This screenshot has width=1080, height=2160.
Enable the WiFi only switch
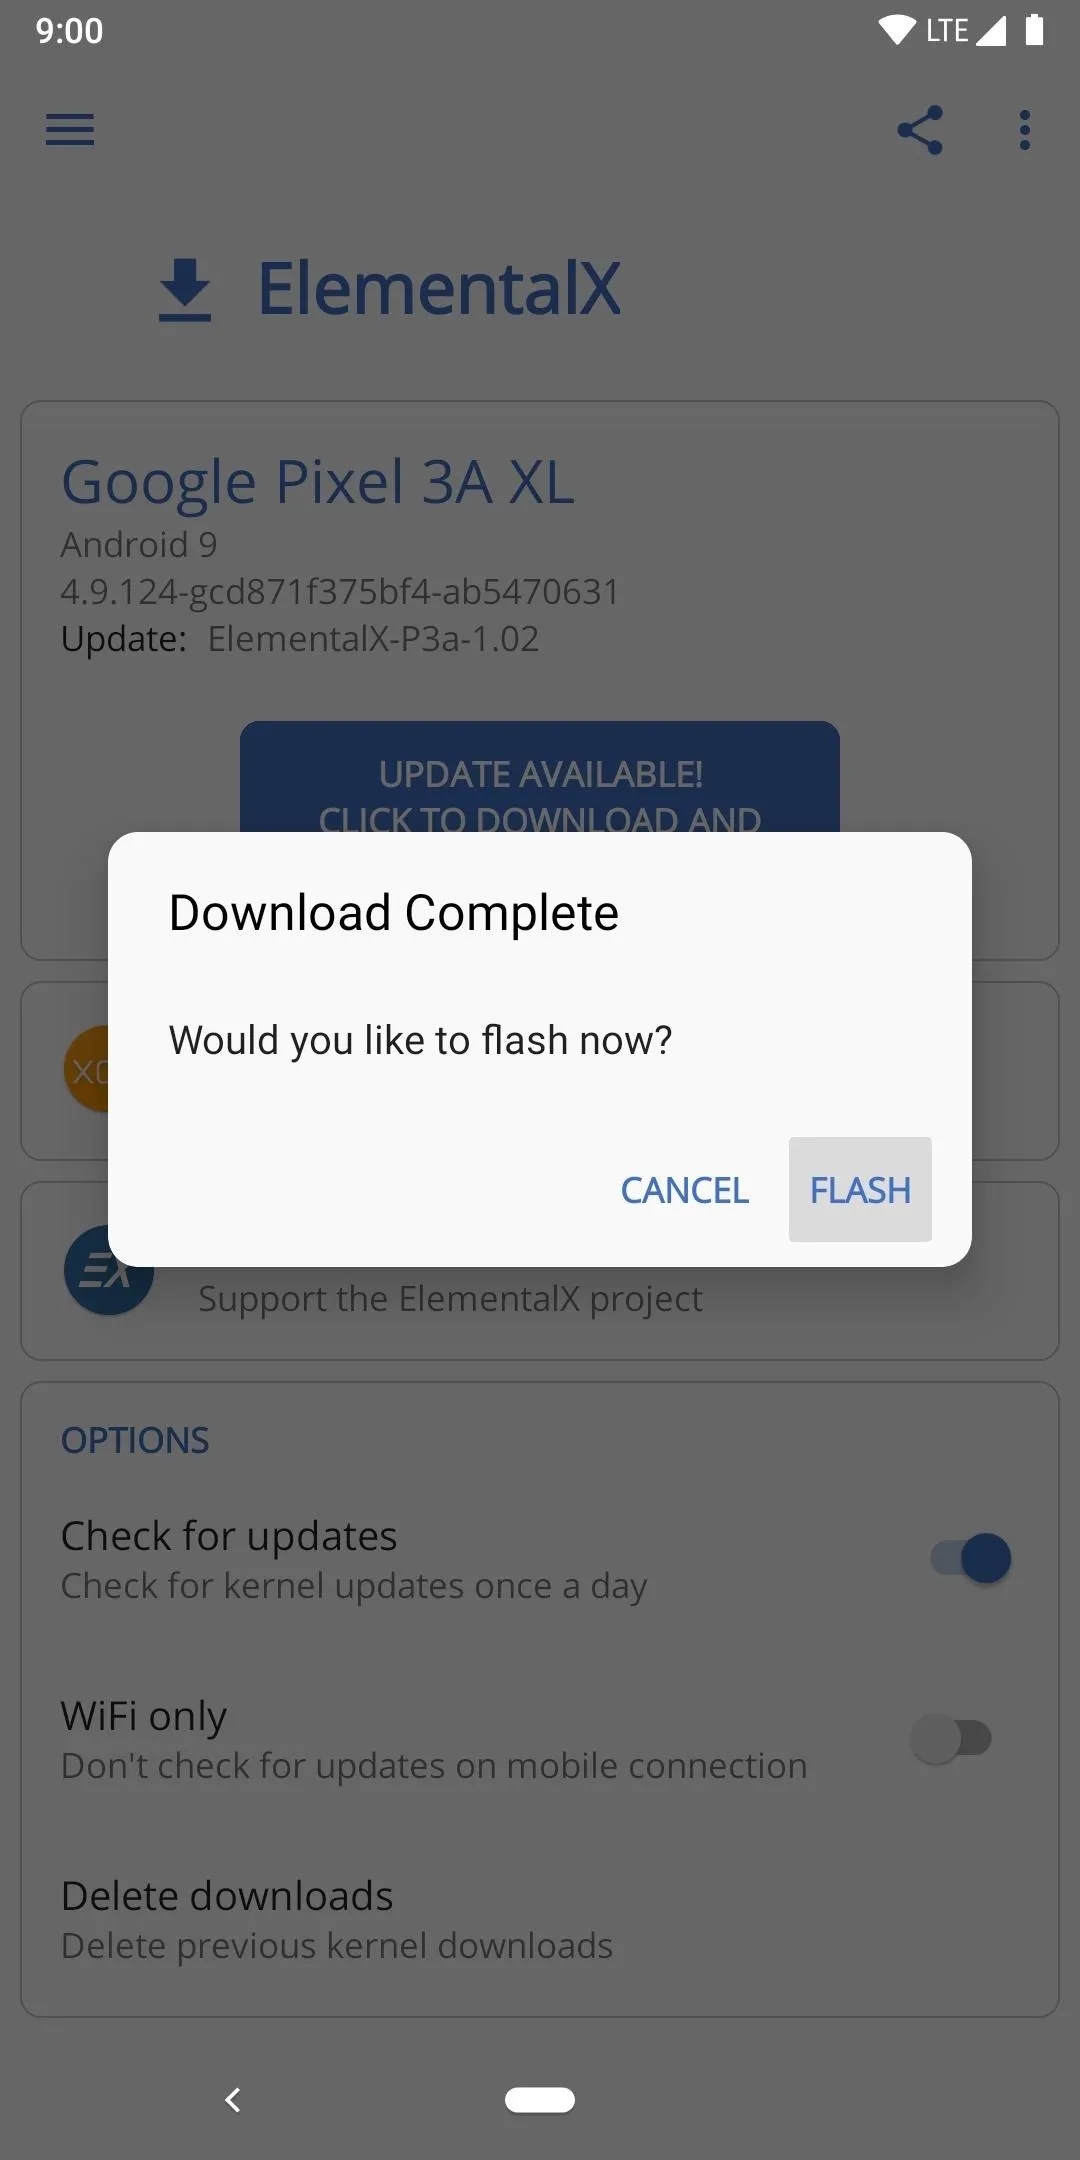click(x=951, y=1738)
